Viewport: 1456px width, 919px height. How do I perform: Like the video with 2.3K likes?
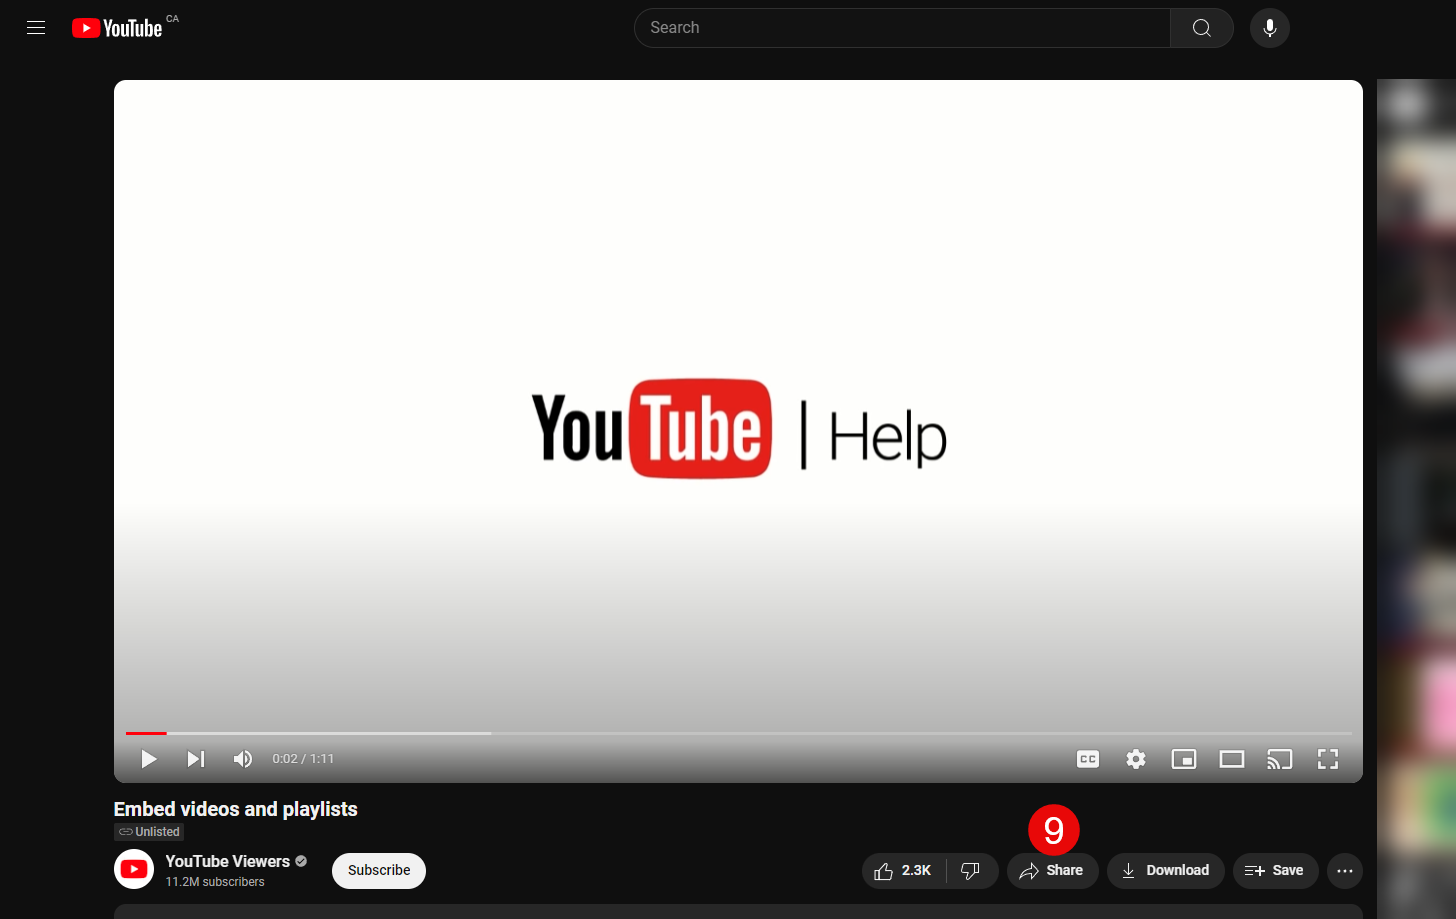(904, 871)
